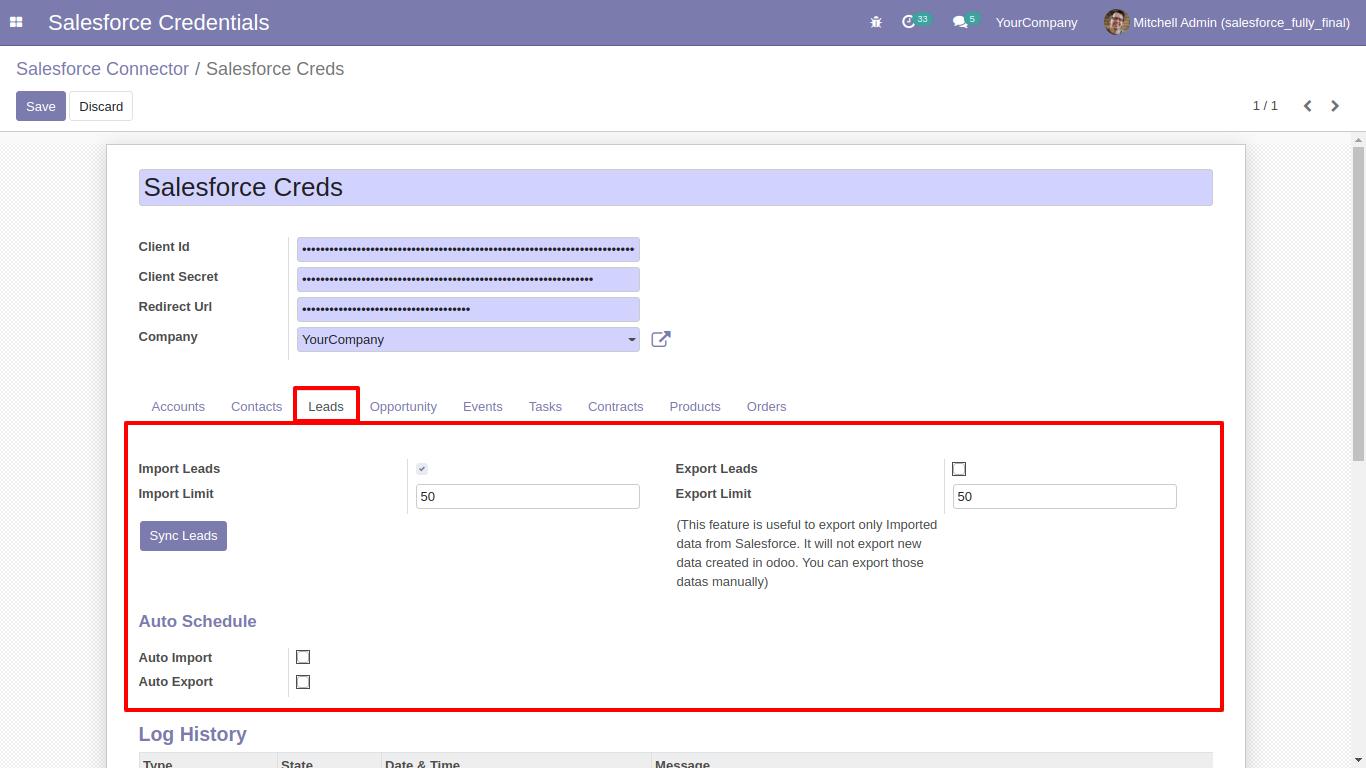Switch to the Opportunity tab
This screenshot has height=768, width=1366.
(x=403, y=406)
